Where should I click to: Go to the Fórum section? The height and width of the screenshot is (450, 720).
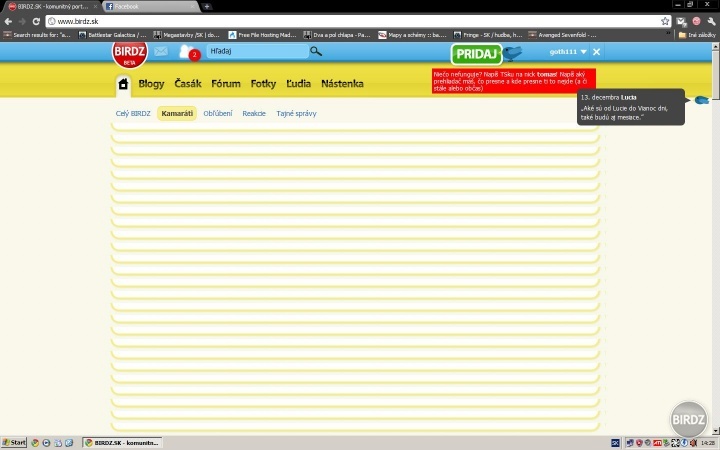tap(226, 84)
